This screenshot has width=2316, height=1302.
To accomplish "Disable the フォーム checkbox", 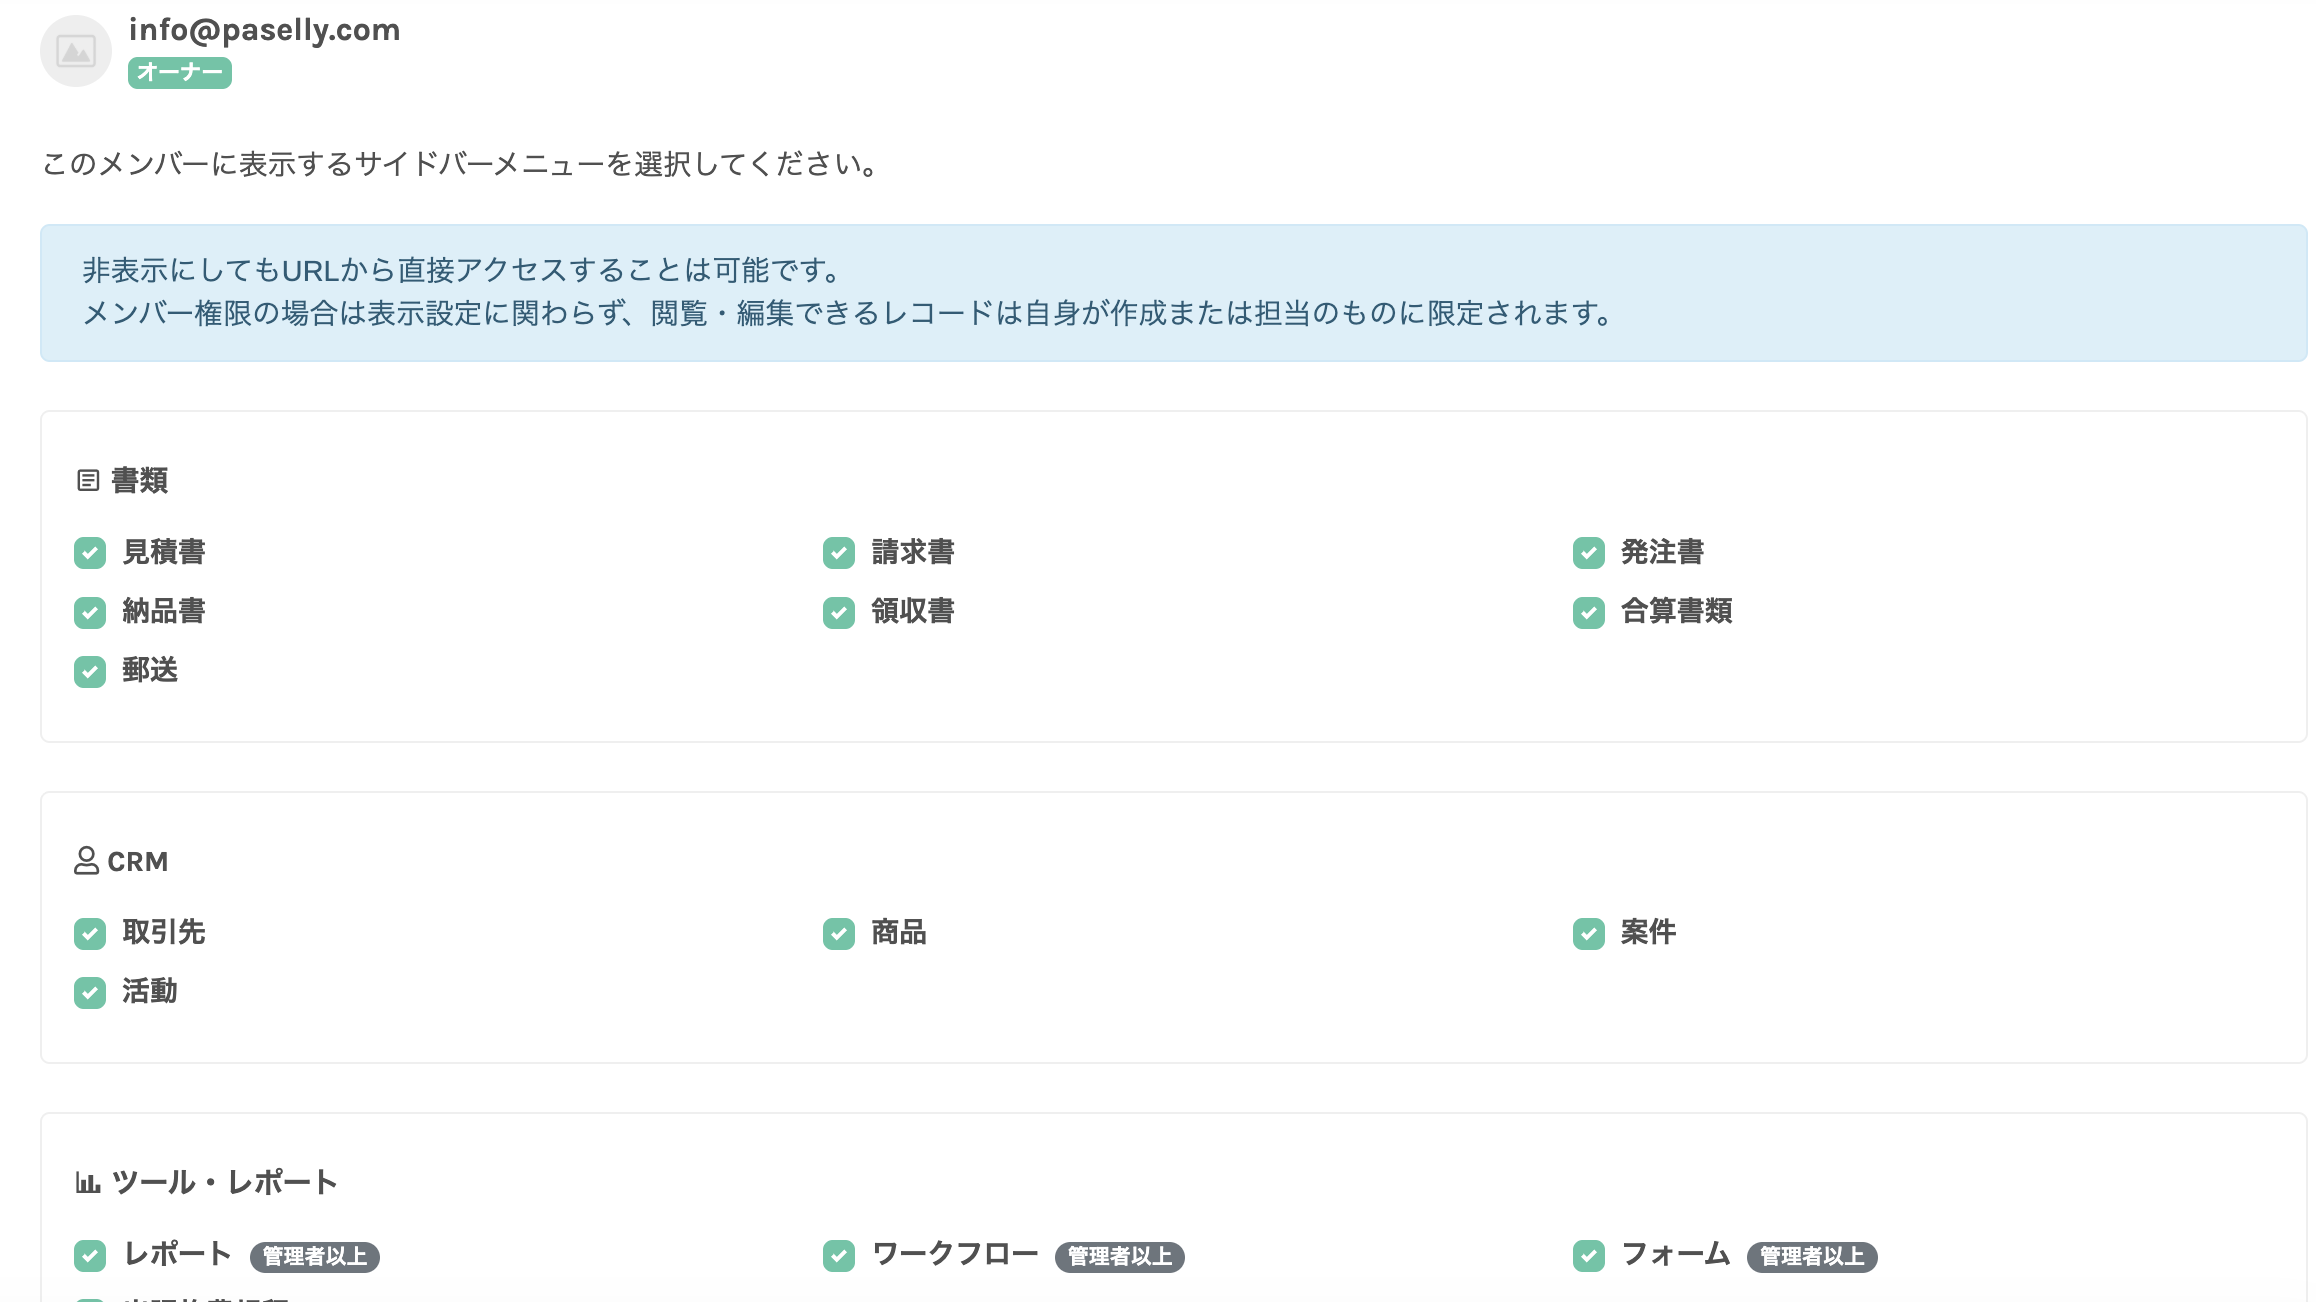I will click(x=1589, y=1256).
